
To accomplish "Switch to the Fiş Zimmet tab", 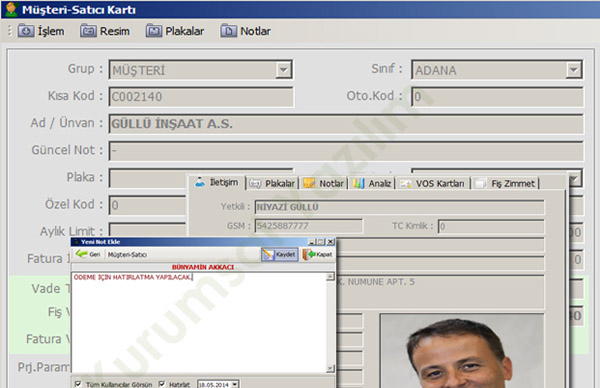I will (x=505, y=184).
